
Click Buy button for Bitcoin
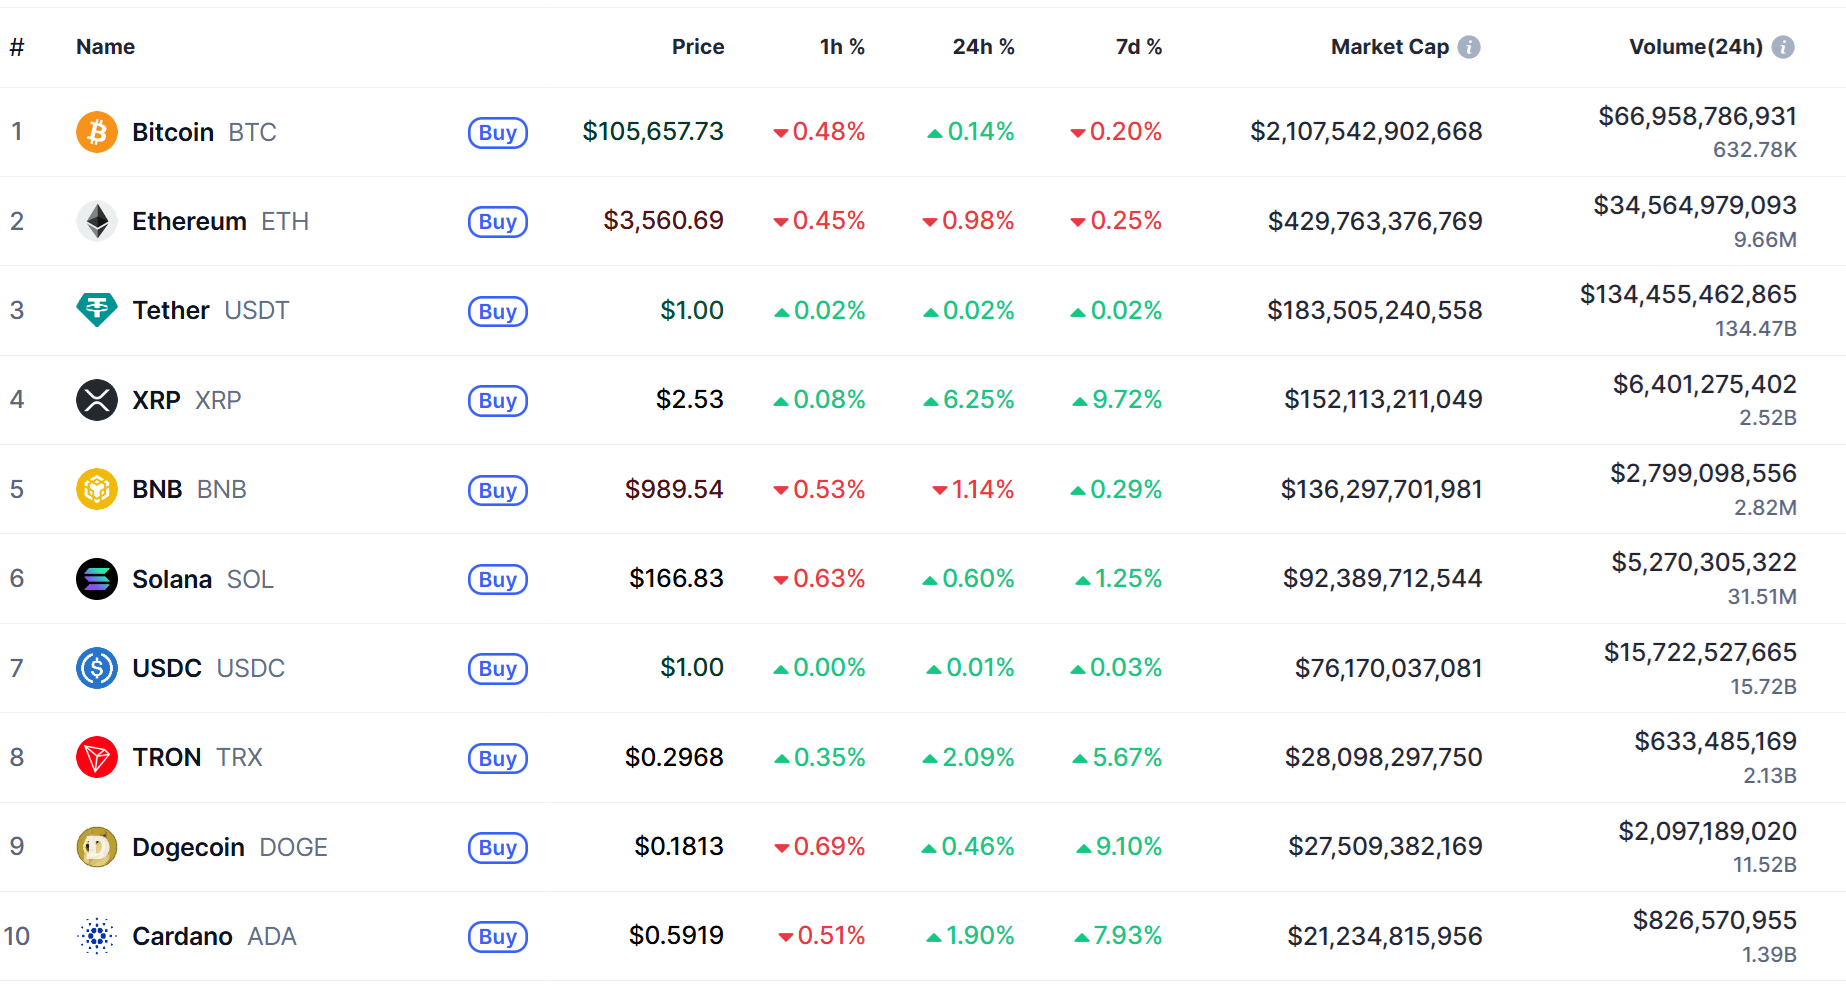(x=498, y=133)
